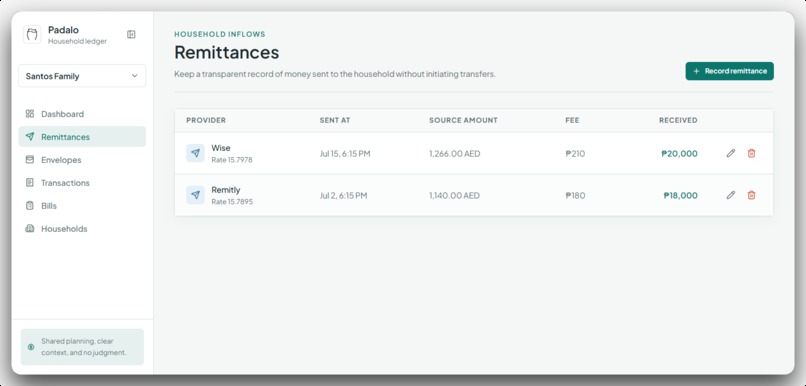Click the Remittances paper plane sidebar icon
The height and width of the screenshot is (386, 806).
30,137
